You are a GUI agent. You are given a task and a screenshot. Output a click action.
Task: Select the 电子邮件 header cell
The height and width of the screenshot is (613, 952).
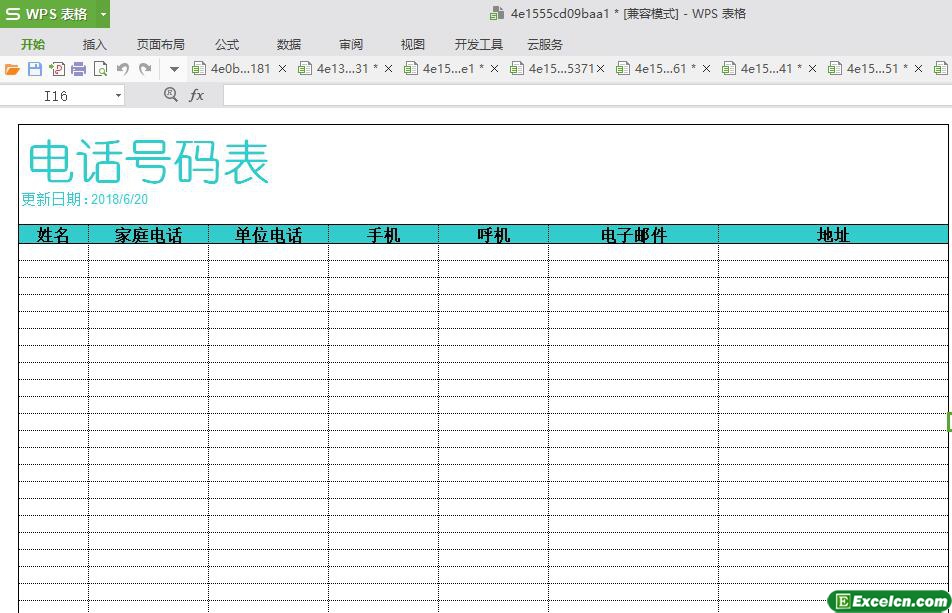[x=633, y=235]
